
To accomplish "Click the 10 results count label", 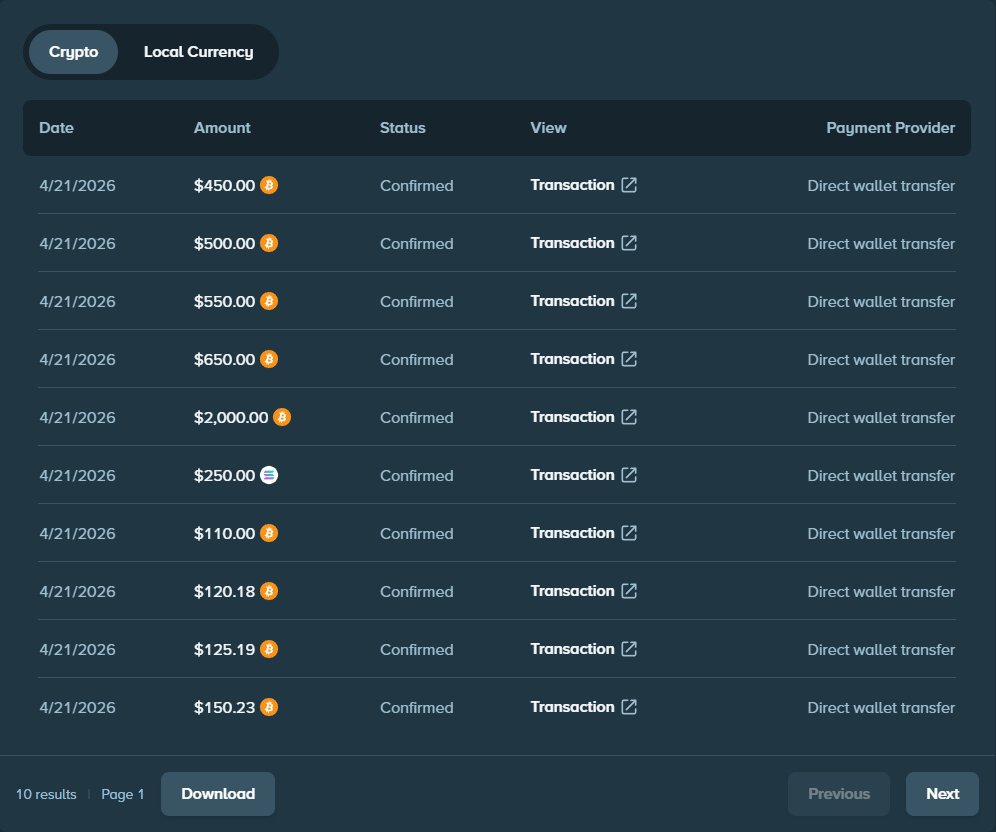I will tap(46, 794).
